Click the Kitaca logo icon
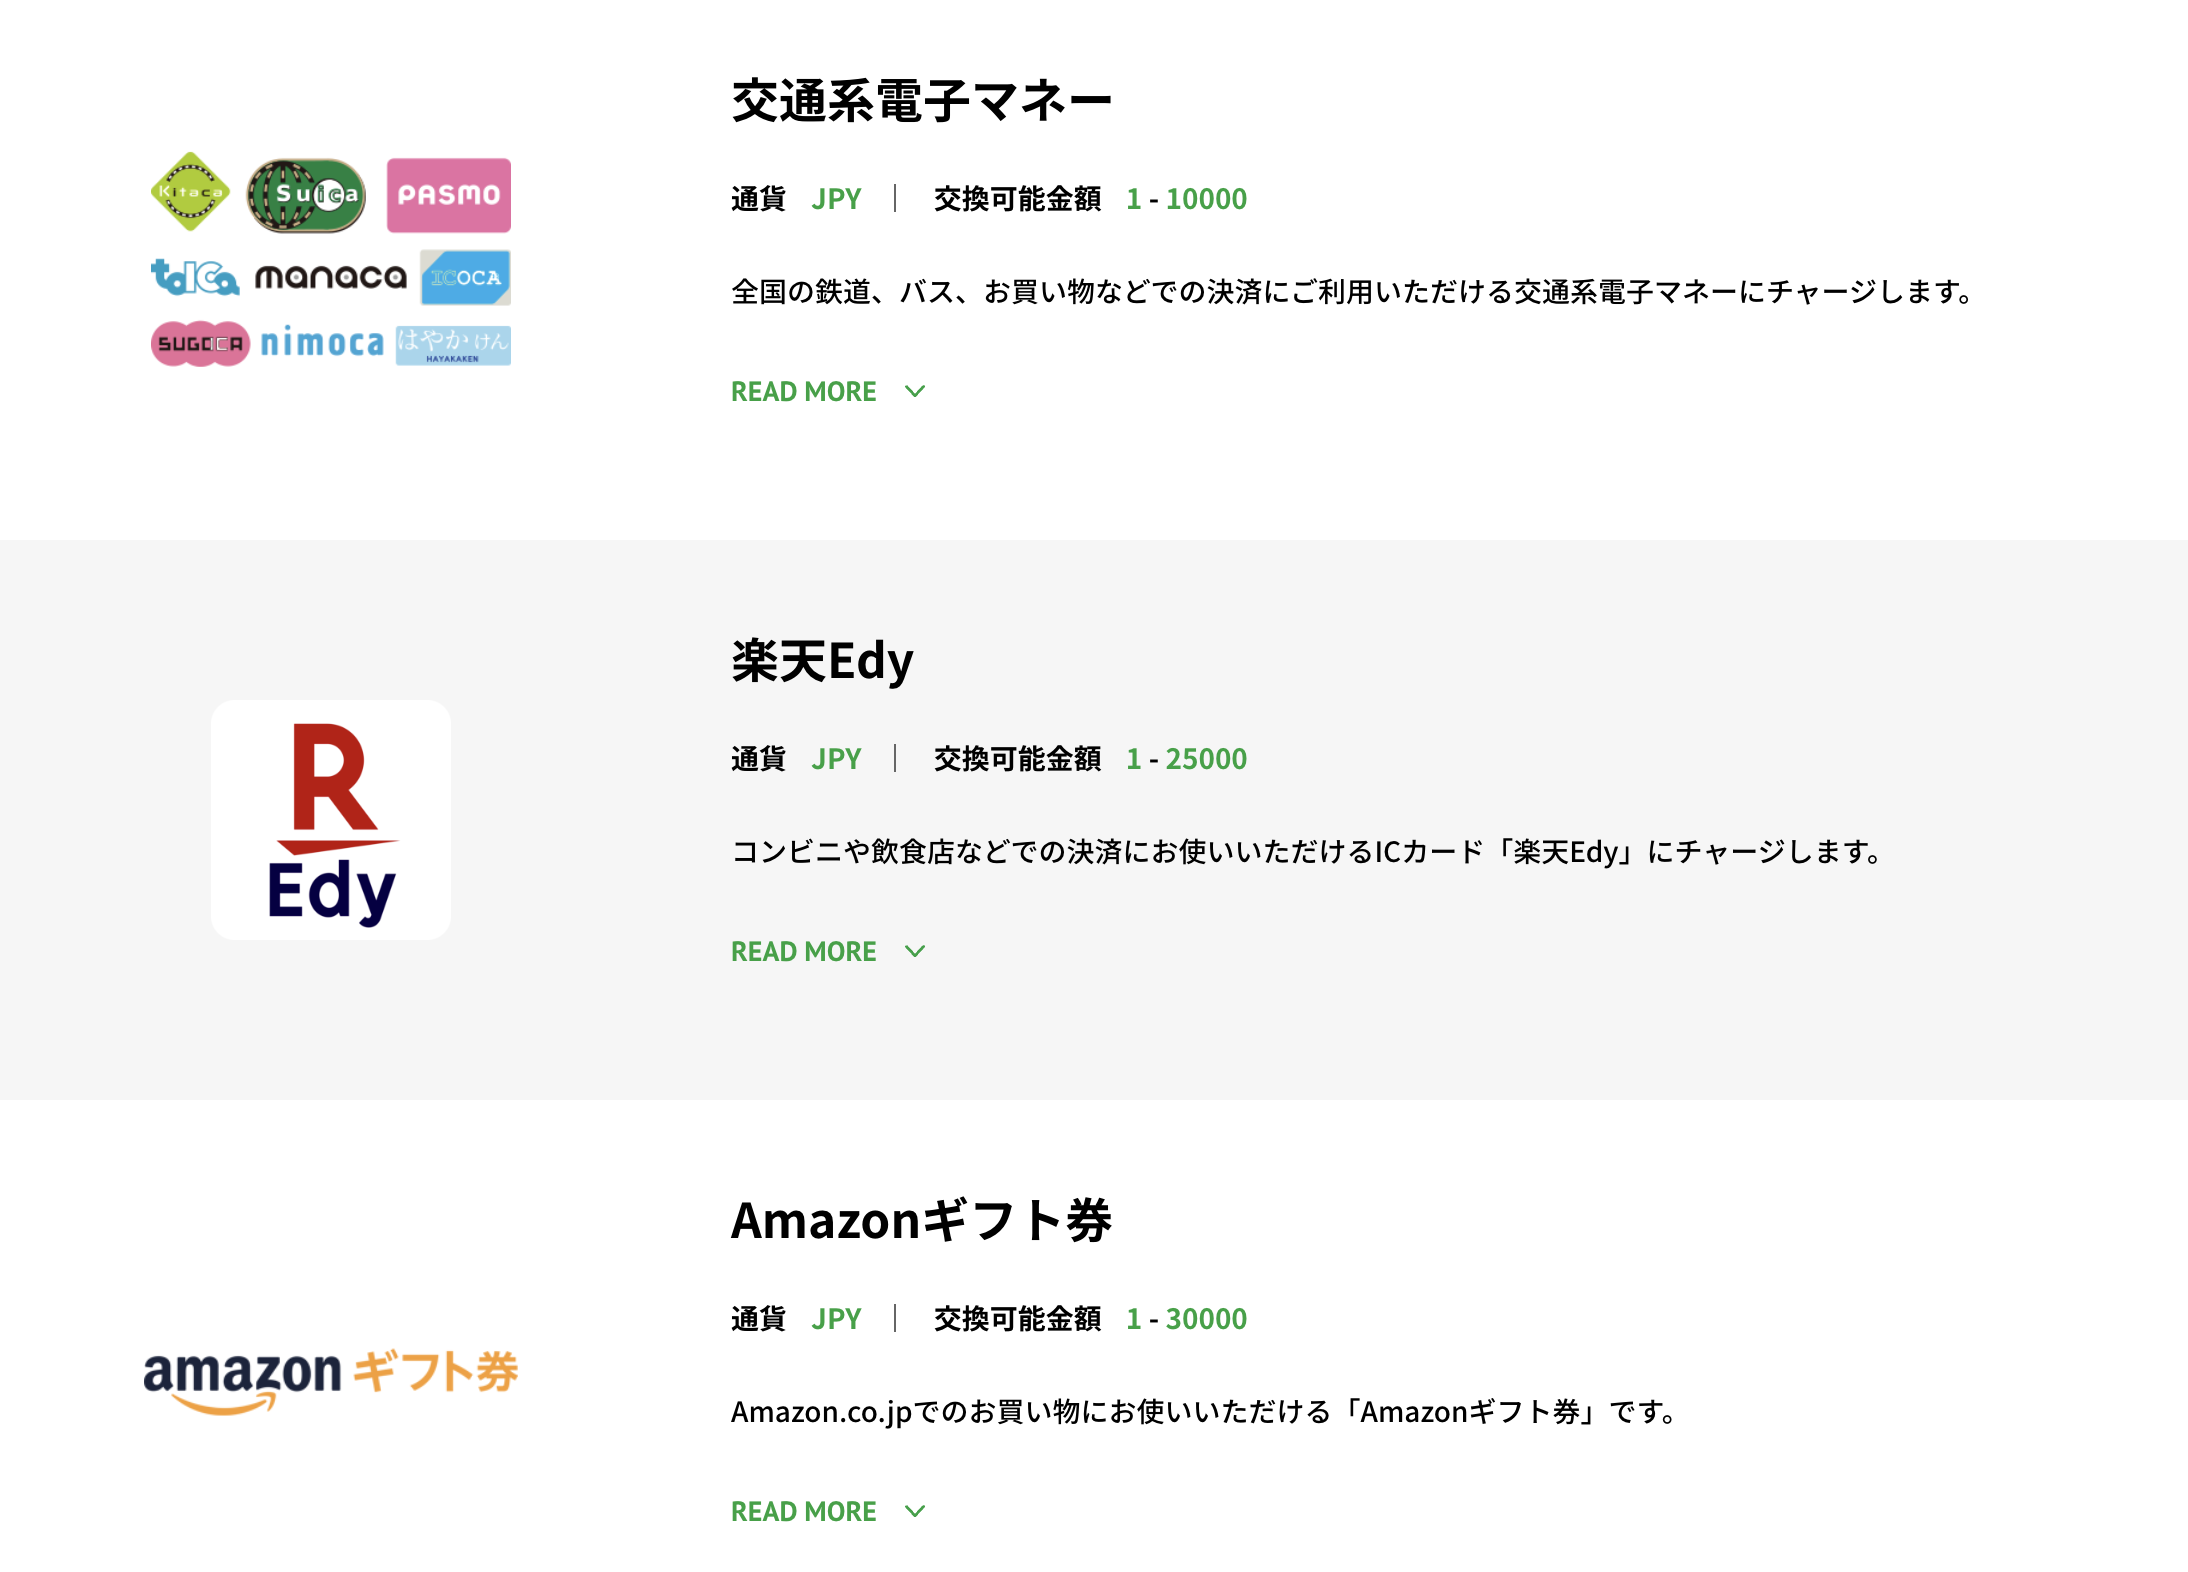 click(x=190, y=192)
